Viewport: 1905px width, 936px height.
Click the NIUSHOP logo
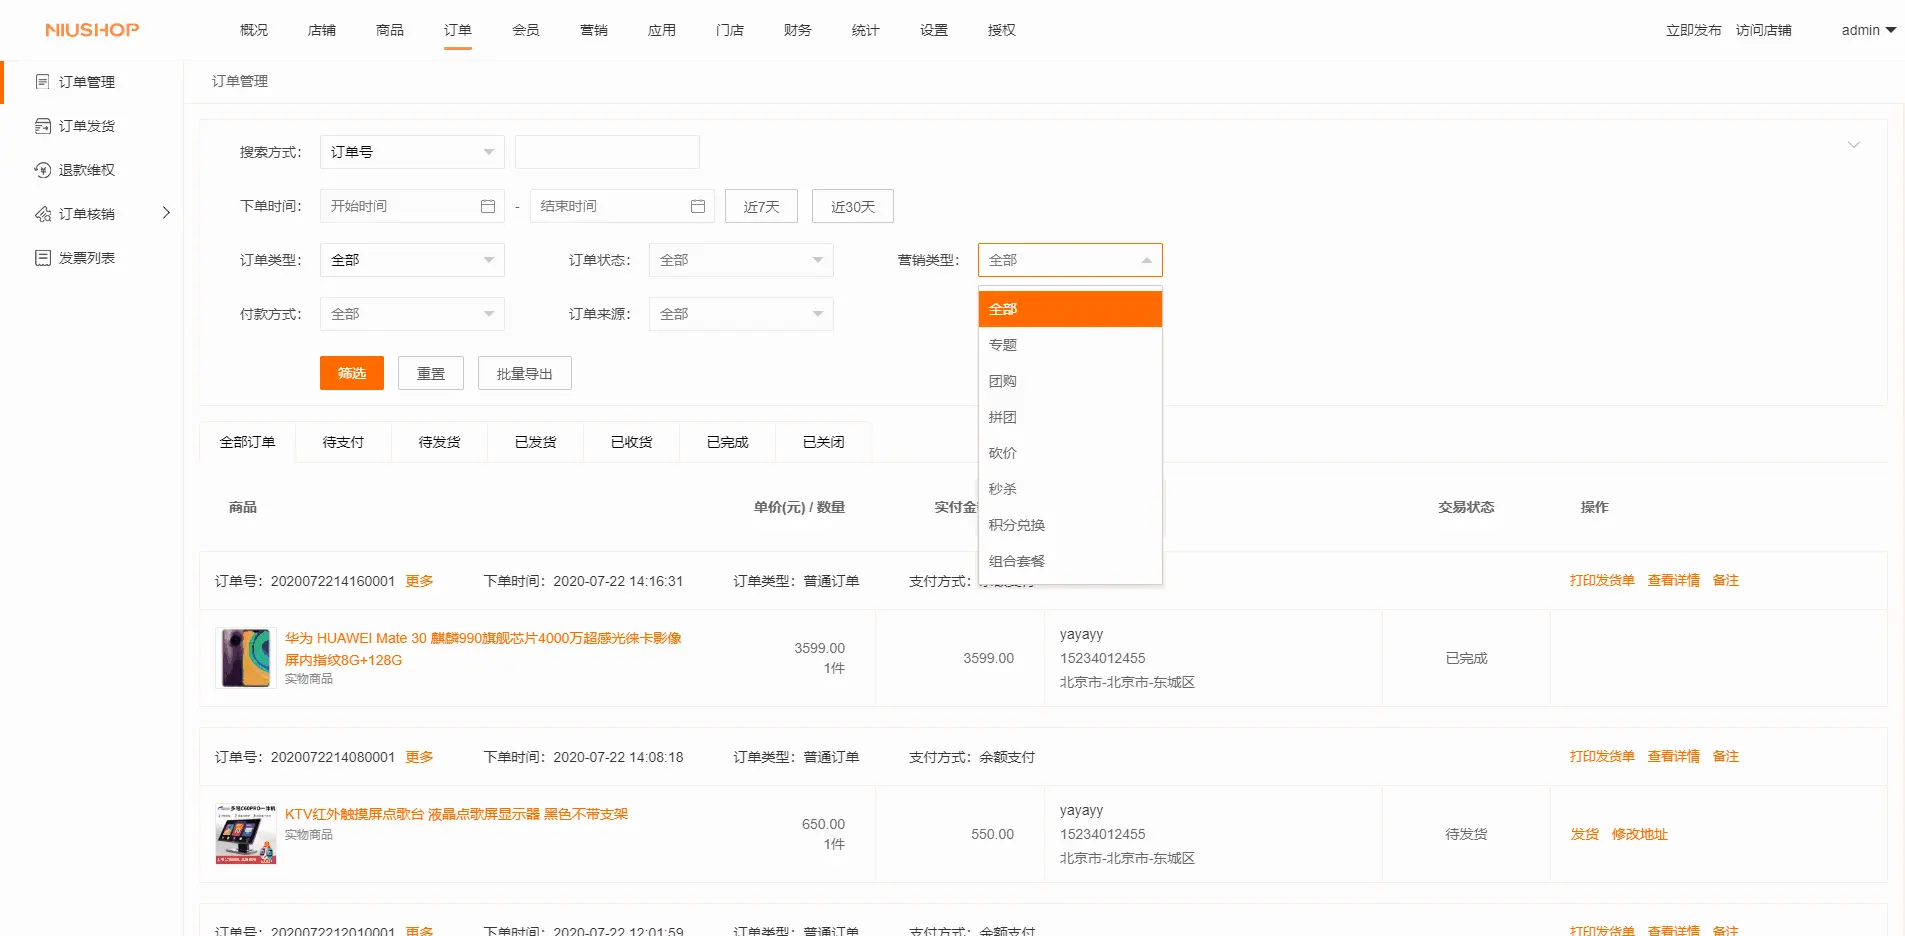[x=92, y=30]
